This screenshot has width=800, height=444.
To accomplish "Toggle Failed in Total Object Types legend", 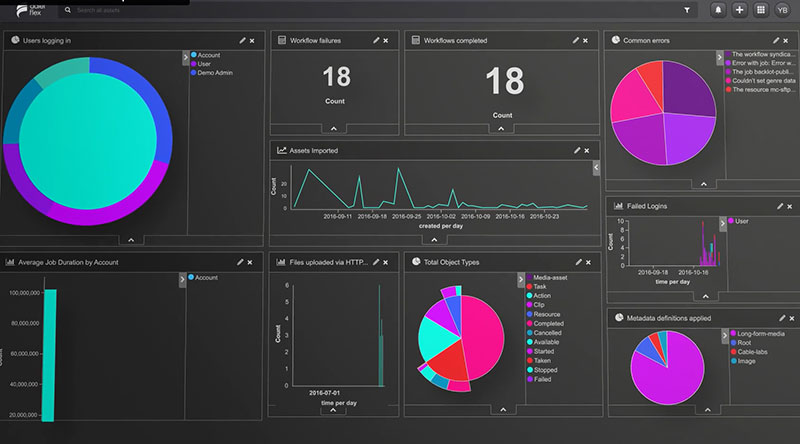I will [539, 379].
